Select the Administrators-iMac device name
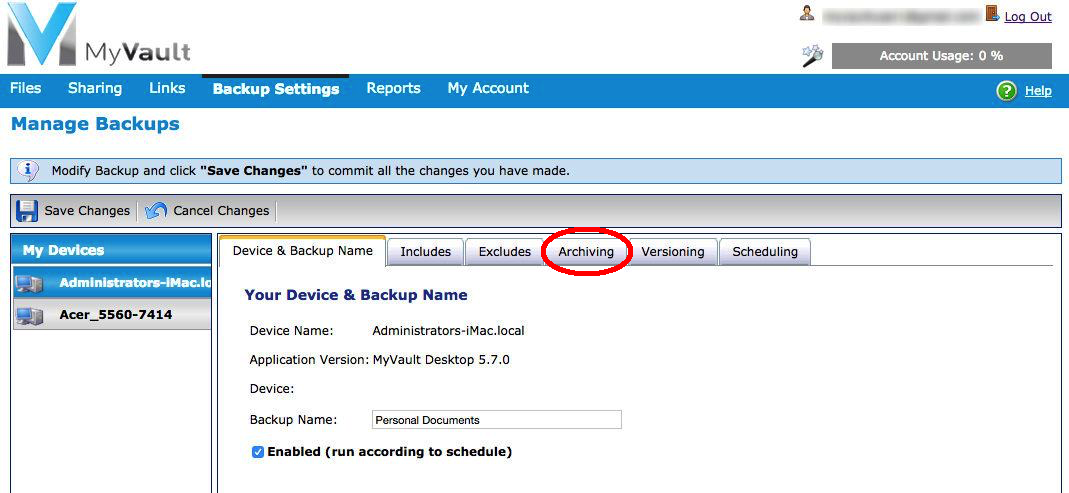Image resolution: width=1069 pixels, height=493 pixels. tap(135, 282)
